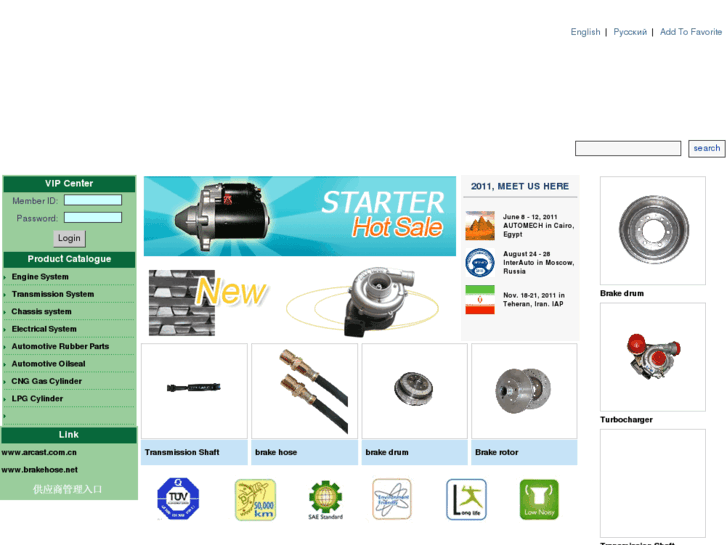727x545 pixels.
Task: Click the 2011, MEET US HERE heading
Action: tap(520, 186)
